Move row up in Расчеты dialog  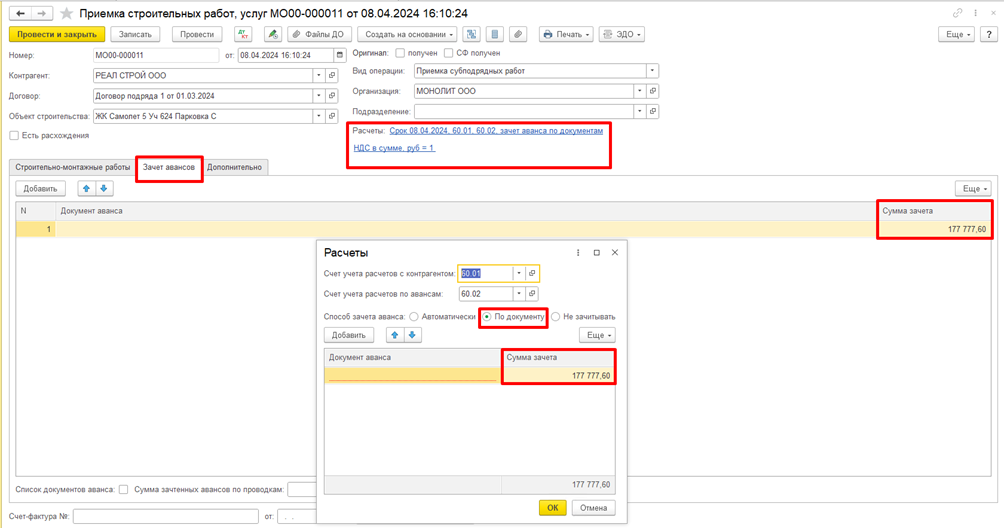pos(395,335)
